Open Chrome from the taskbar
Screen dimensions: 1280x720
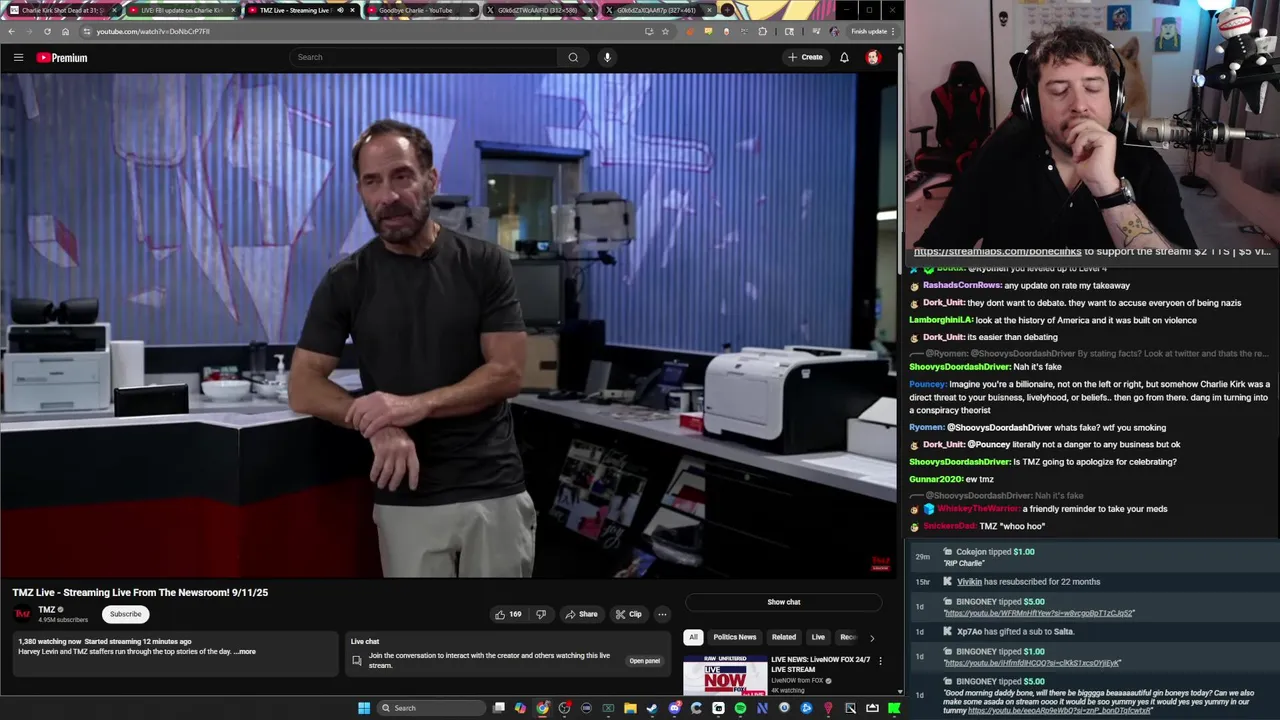pyautogui.click(x=542, y=708)
